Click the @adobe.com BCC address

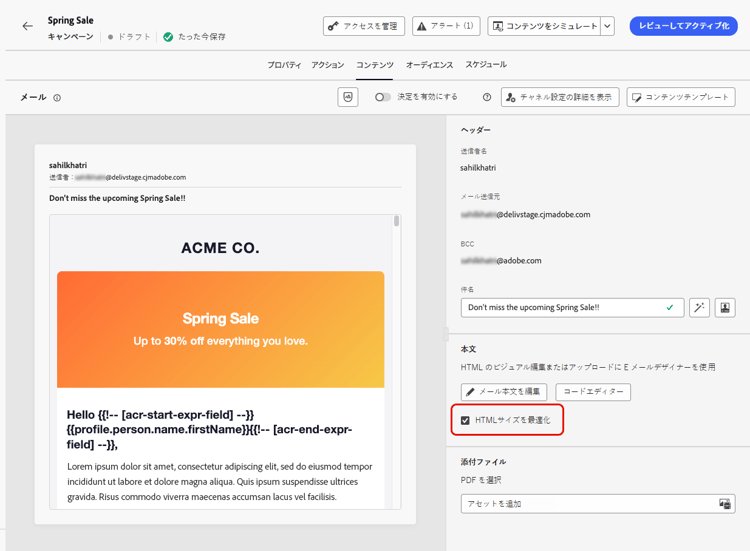pyautogui.click(x=501, y=261)
